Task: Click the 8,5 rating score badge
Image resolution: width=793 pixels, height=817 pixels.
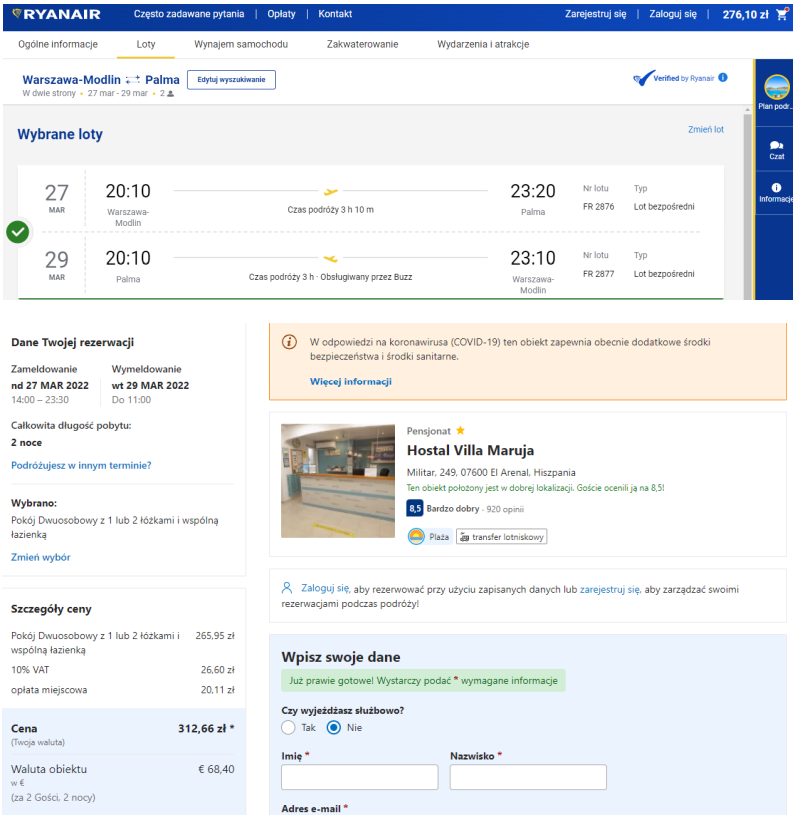Action: [415, 509]
